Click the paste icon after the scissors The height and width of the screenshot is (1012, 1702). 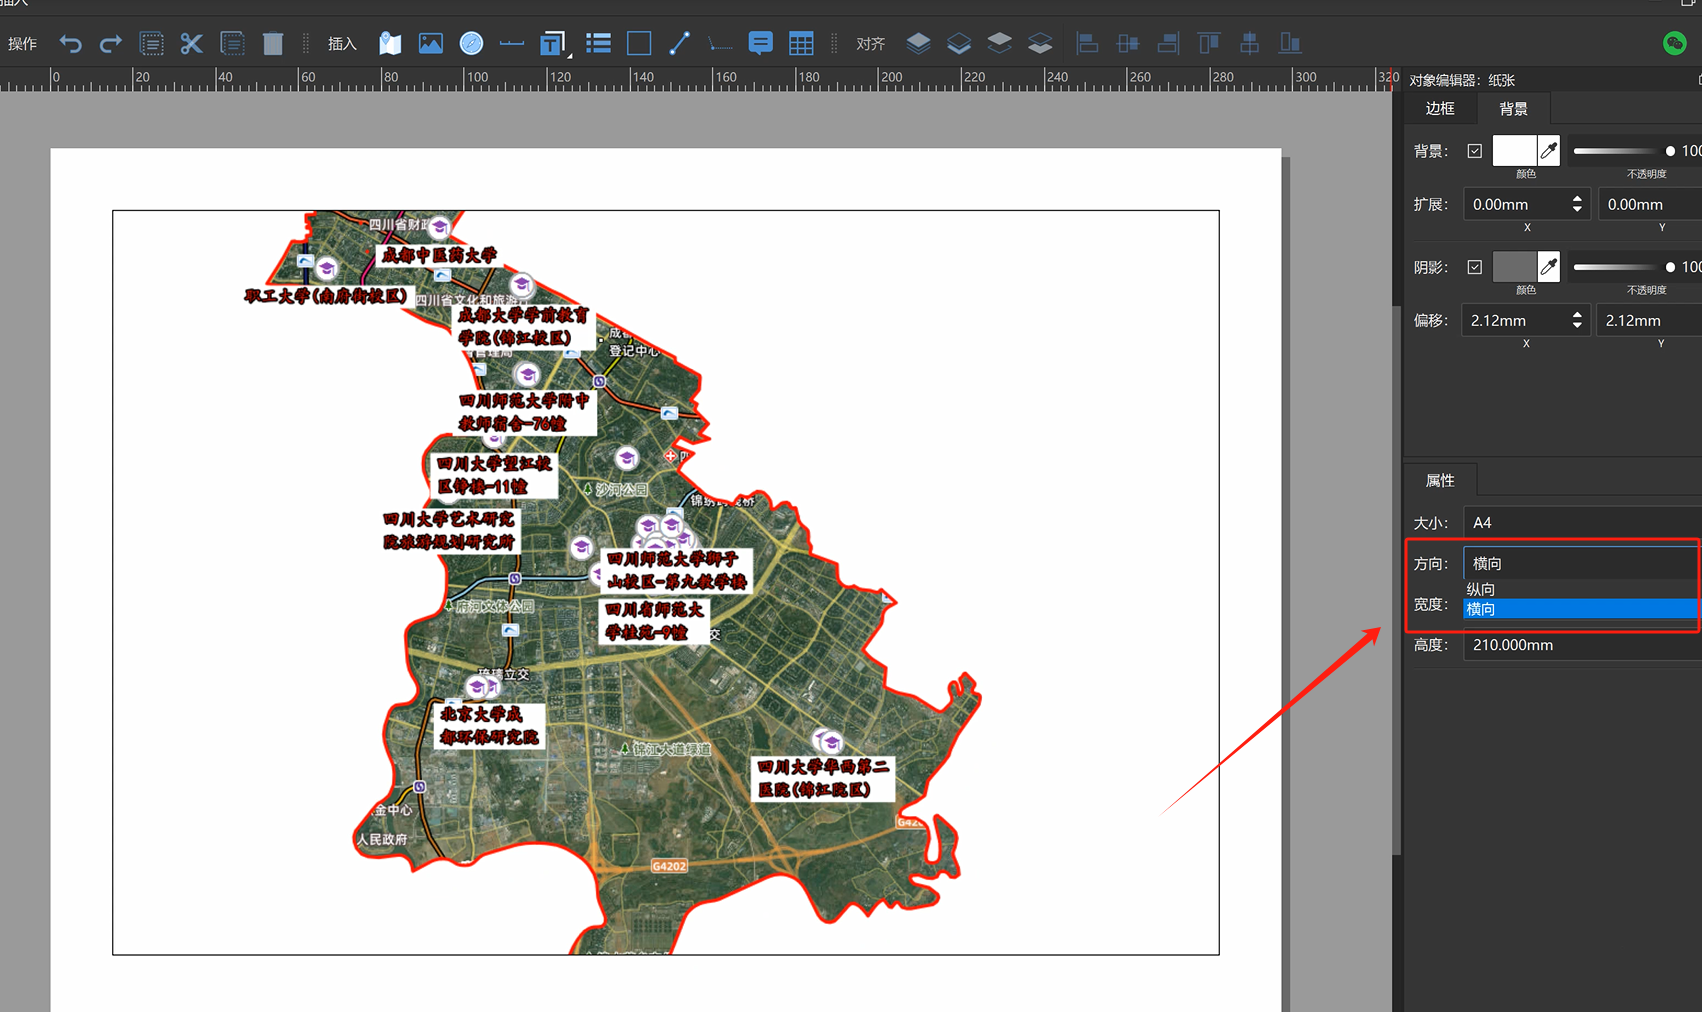point(232,43)
